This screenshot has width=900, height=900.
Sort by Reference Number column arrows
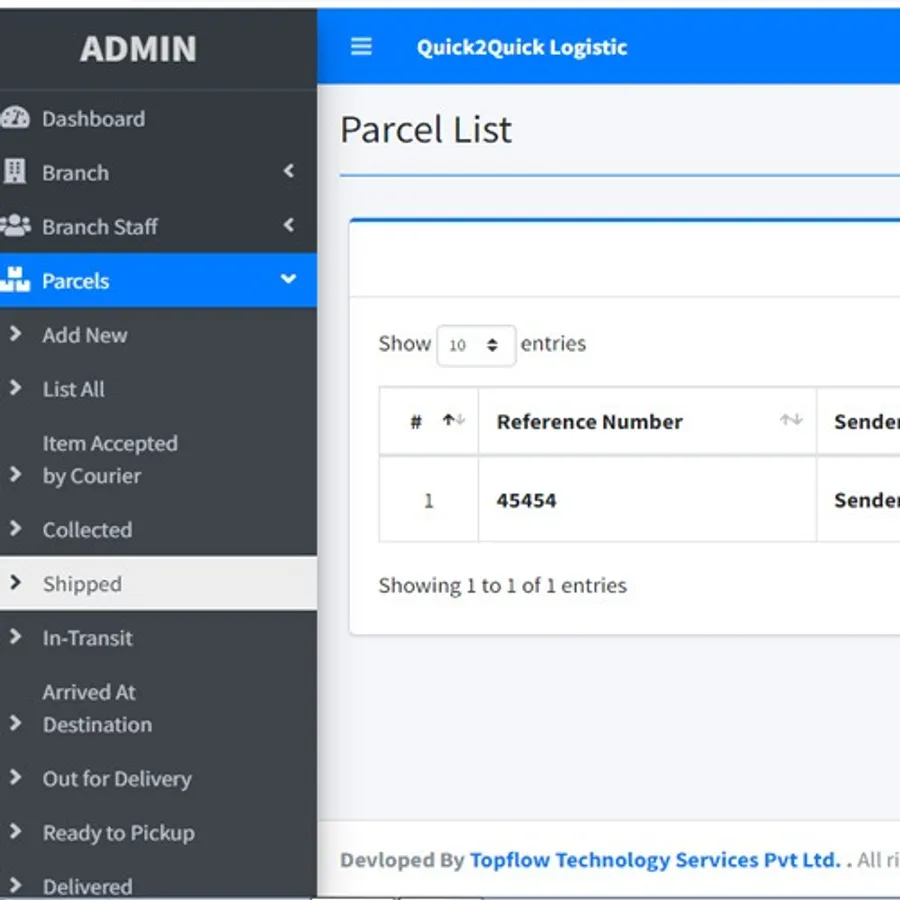point(791,421)
